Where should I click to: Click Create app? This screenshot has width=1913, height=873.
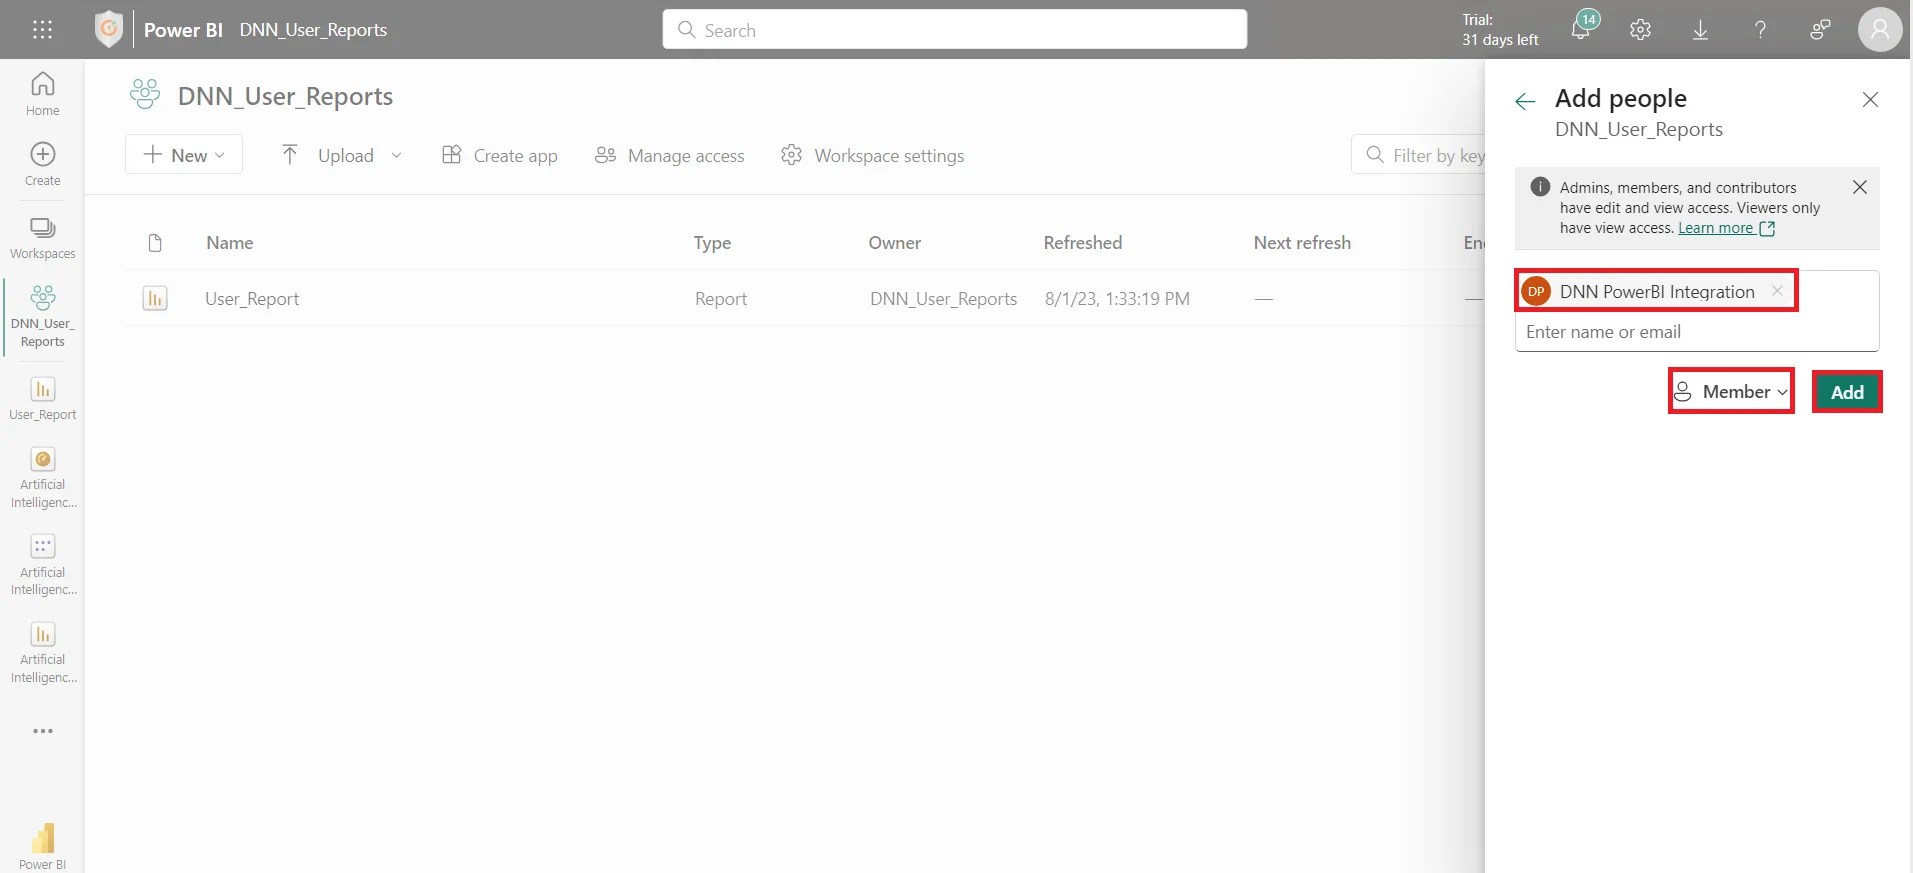tap(500, 155)
